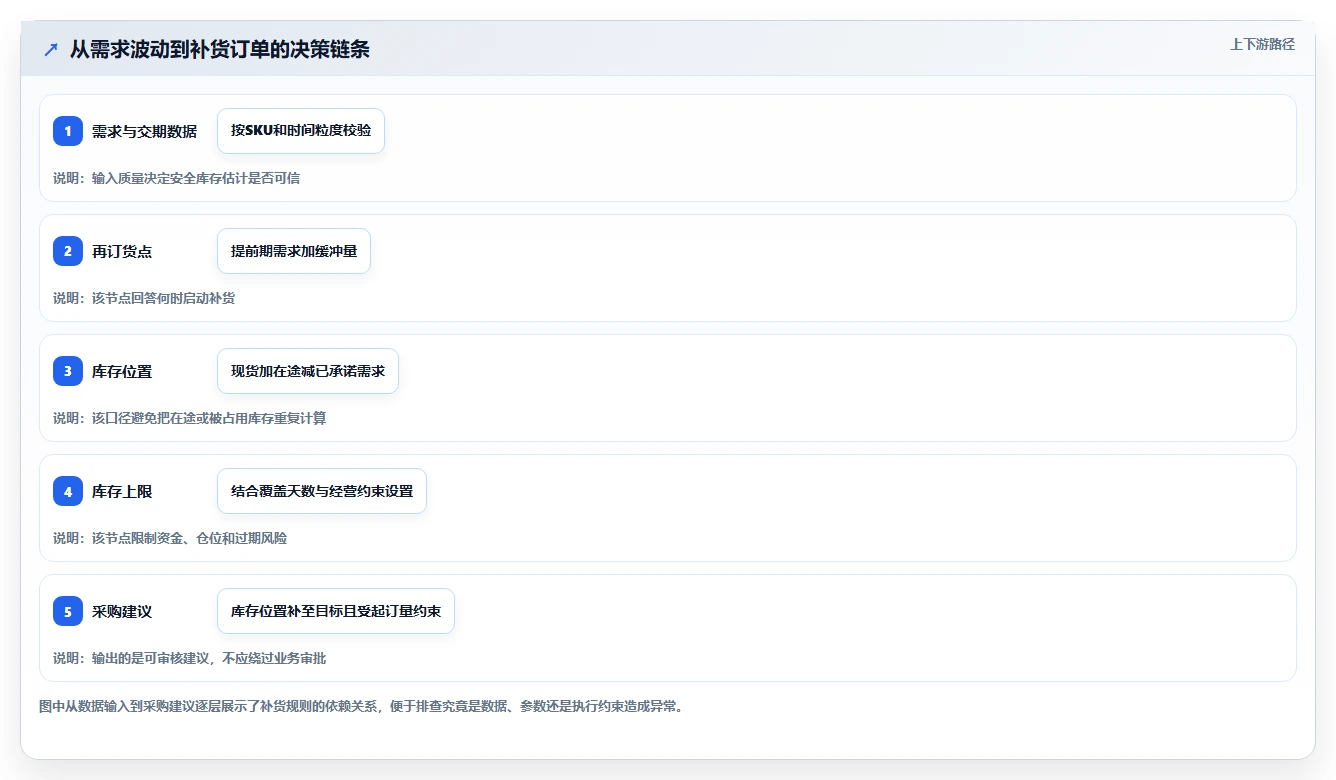Select the title 从需求波动到补货订单的决策链条

pos(220,49)
